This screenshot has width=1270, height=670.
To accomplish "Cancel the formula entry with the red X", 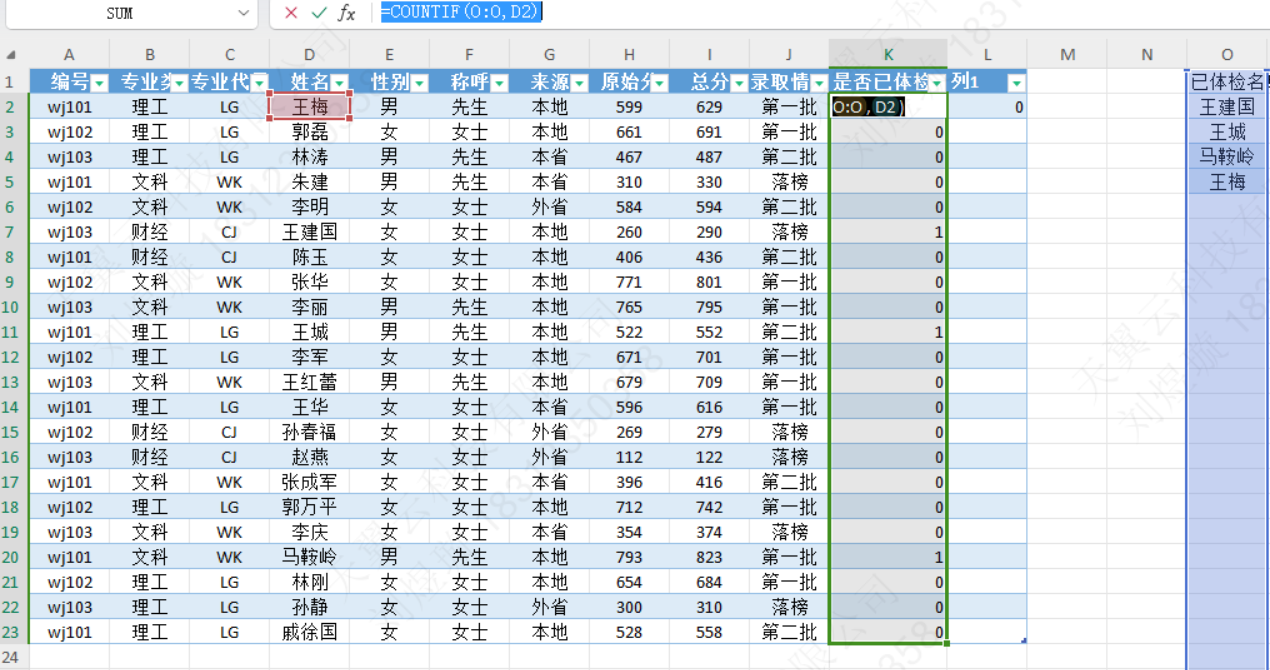I will click(x=291, y=13).
